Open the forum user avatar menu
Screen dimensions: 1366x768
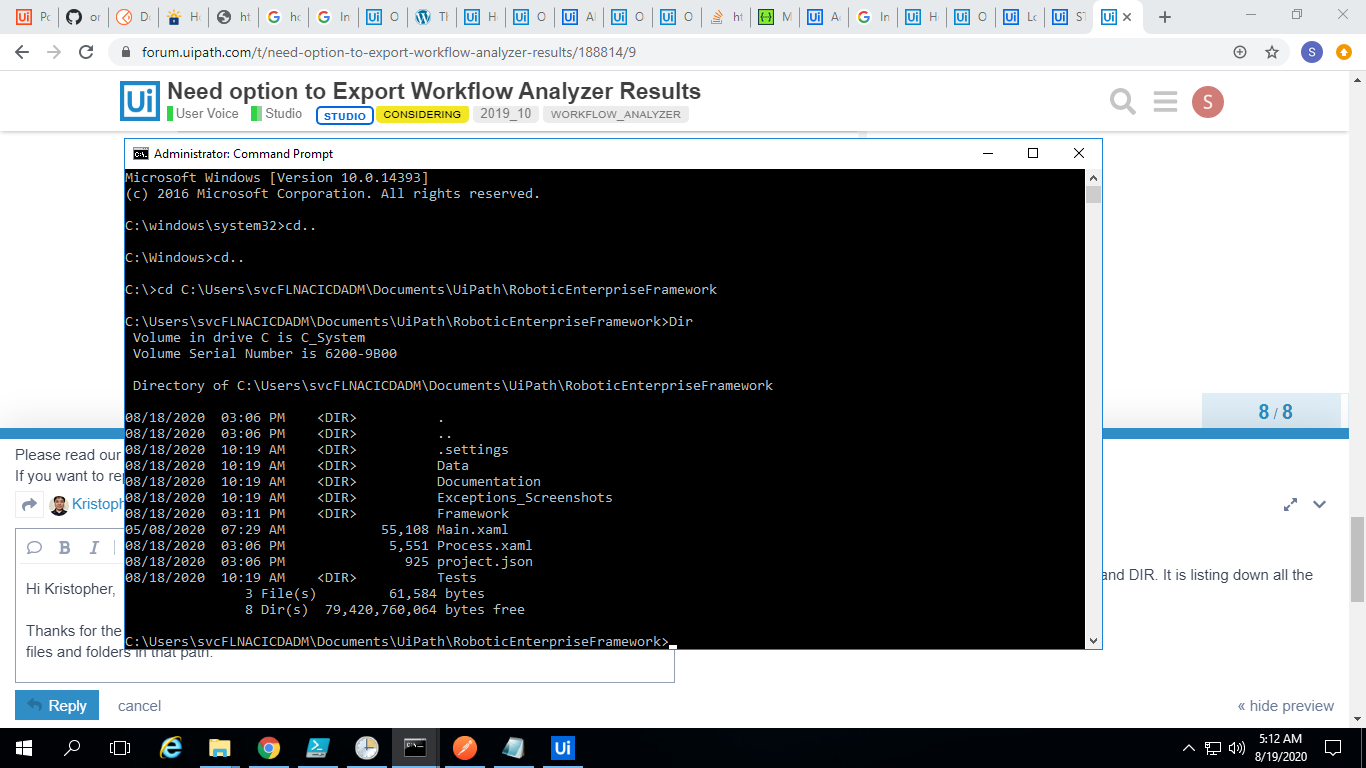tap(1208, 101)
